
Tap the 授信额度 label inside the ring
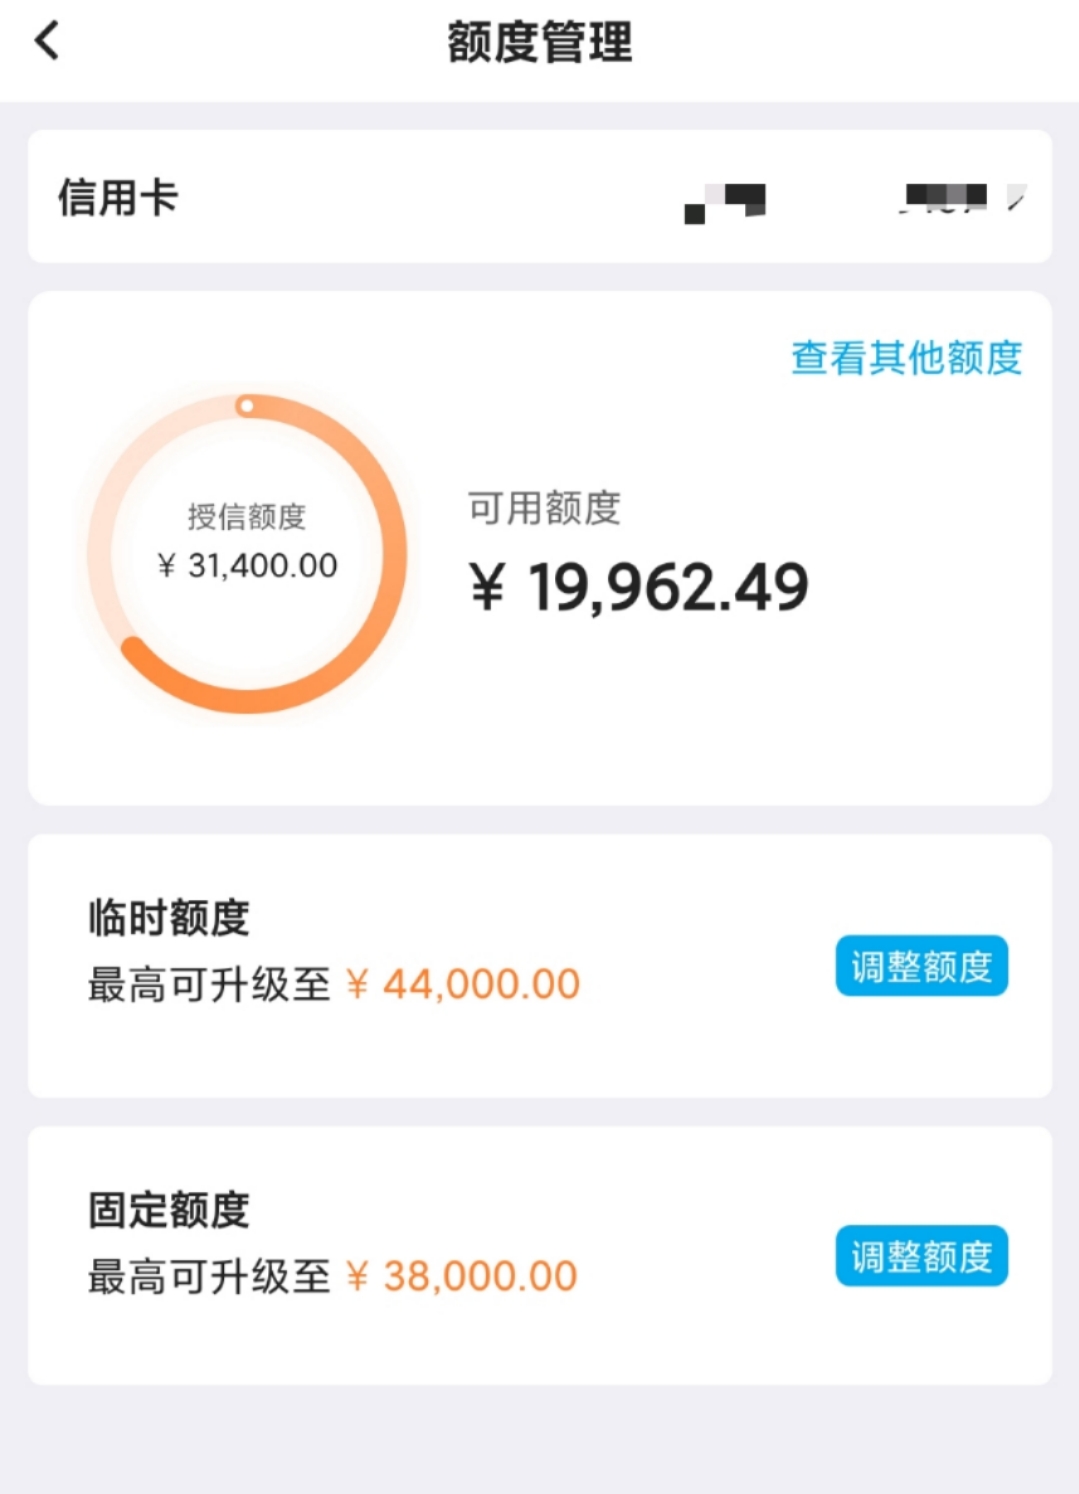tap(247, 517)
